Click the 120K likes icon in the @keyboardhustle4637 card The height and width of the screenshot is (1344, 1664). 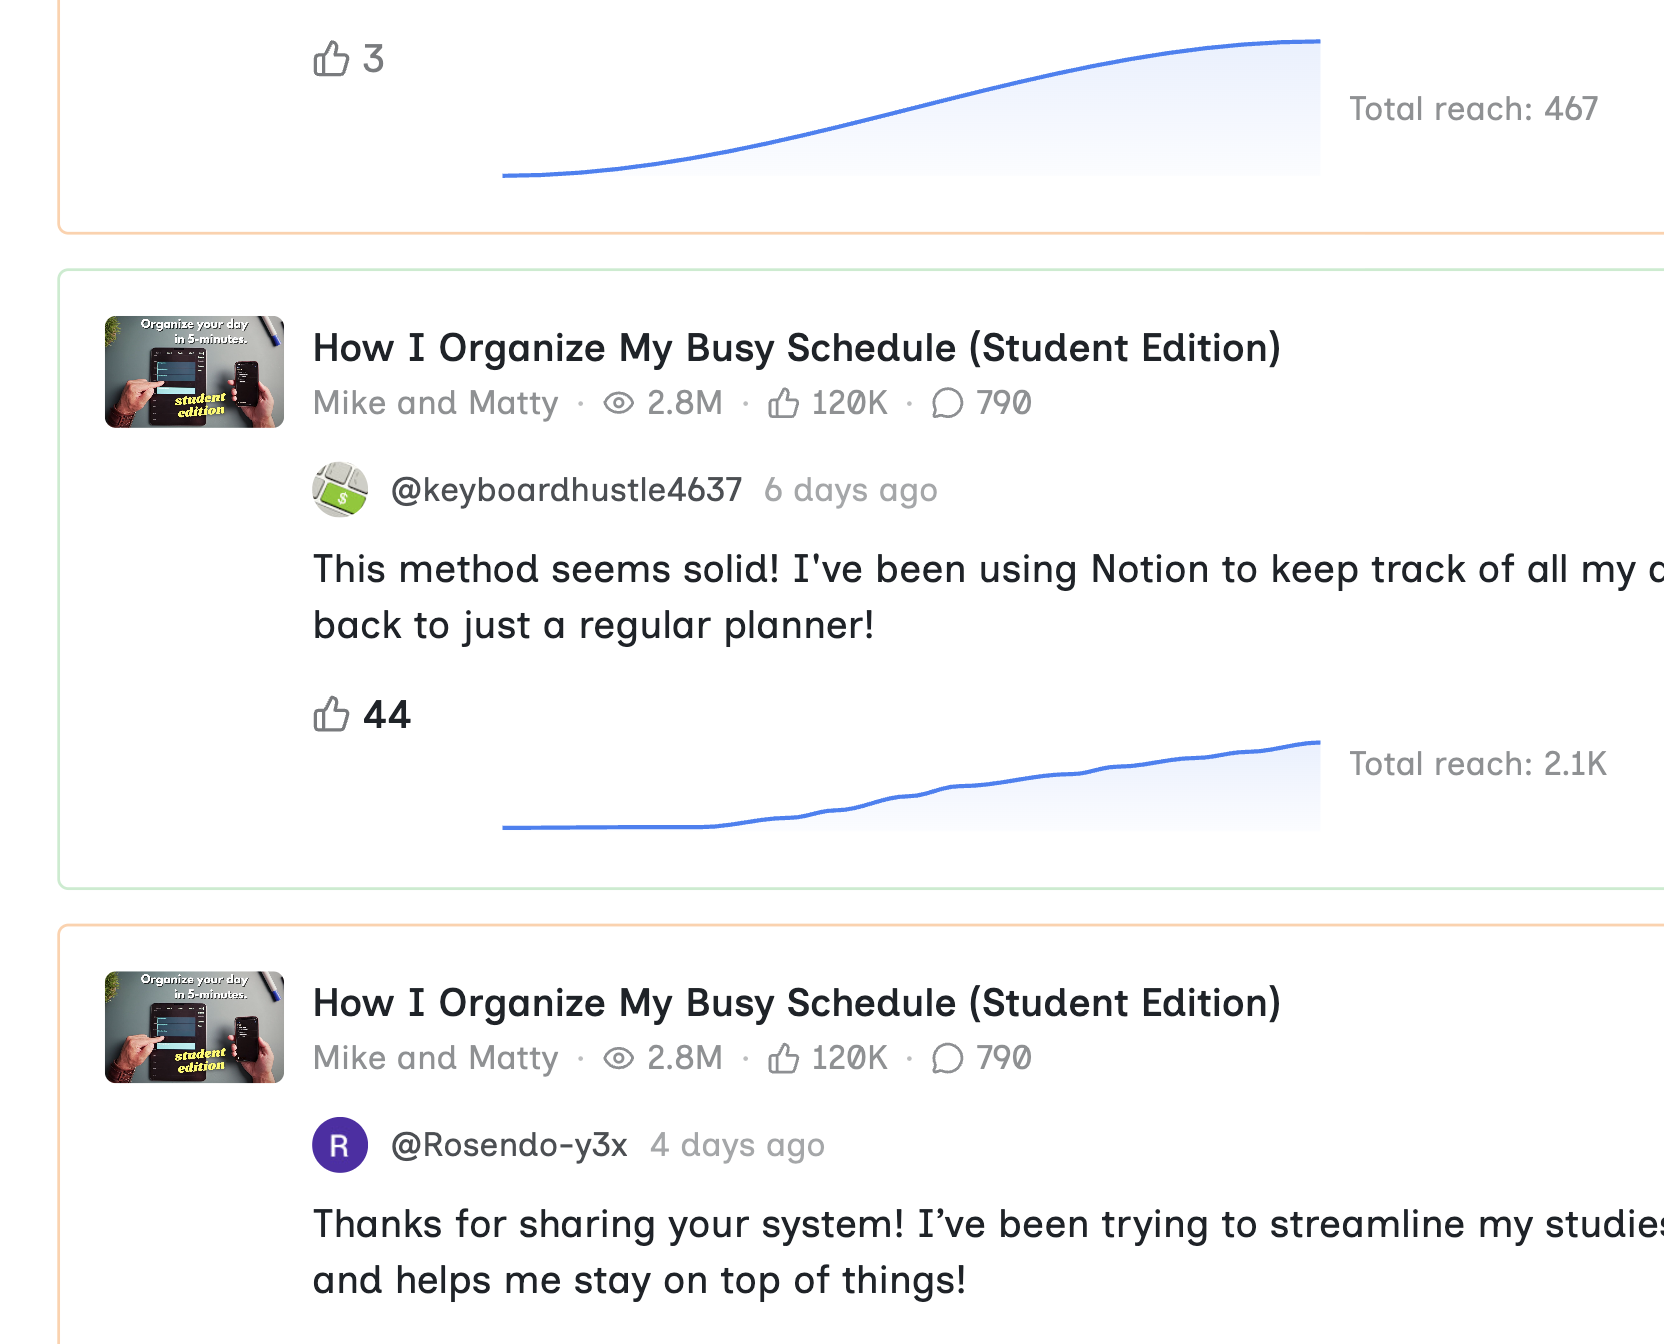coord(783,403)
